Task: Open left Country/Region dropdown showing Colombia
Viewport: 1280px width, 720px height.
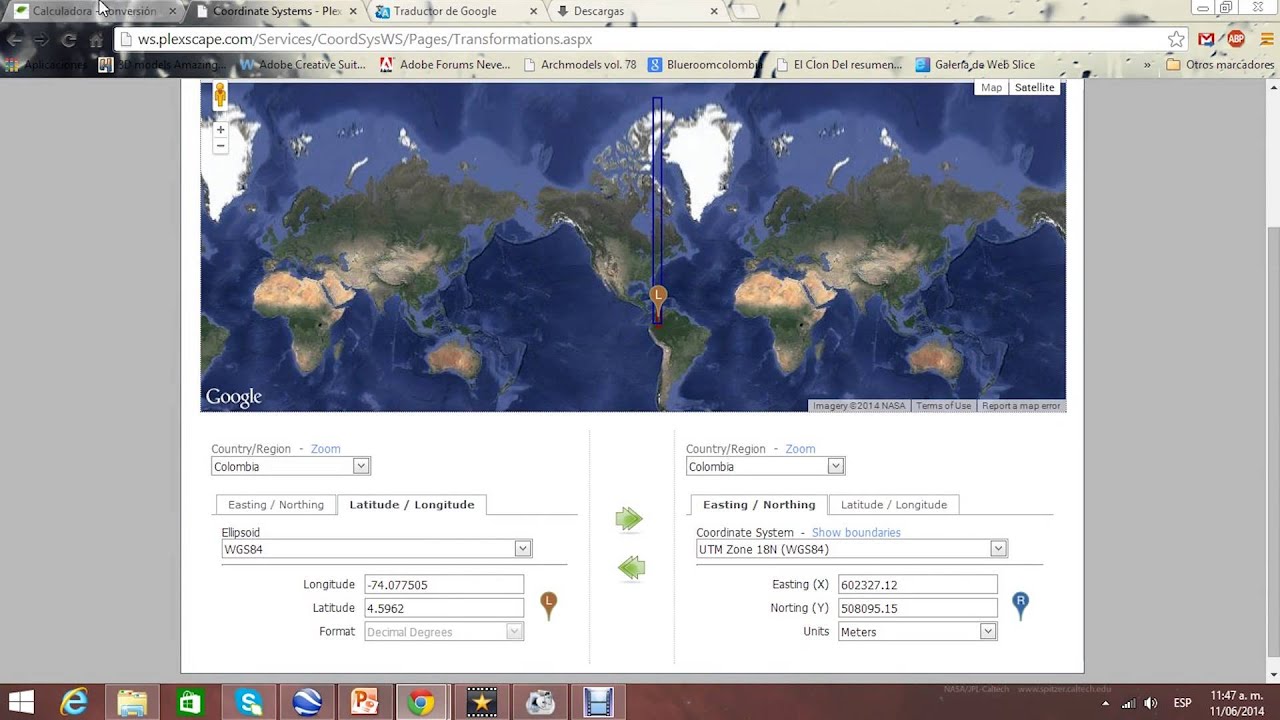Action: [x=291, y=466]
